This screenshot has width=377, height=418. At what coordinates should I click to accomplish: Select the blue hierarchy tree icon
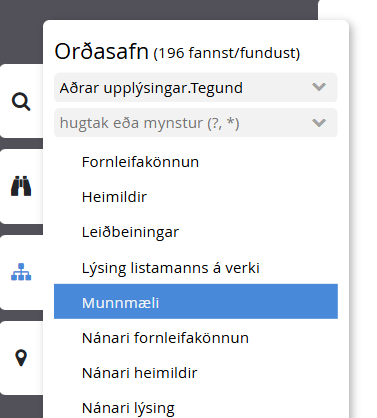point(21,272)
